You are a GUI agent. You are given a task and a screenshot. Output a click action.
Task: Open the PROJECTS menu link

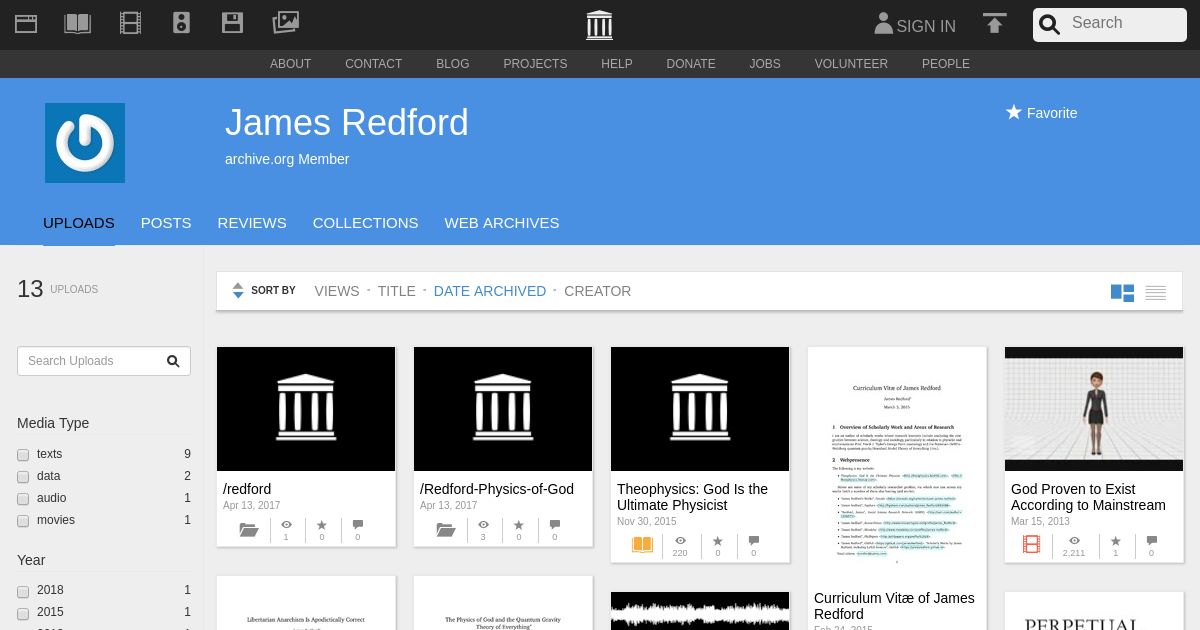[x=535, y=64]
